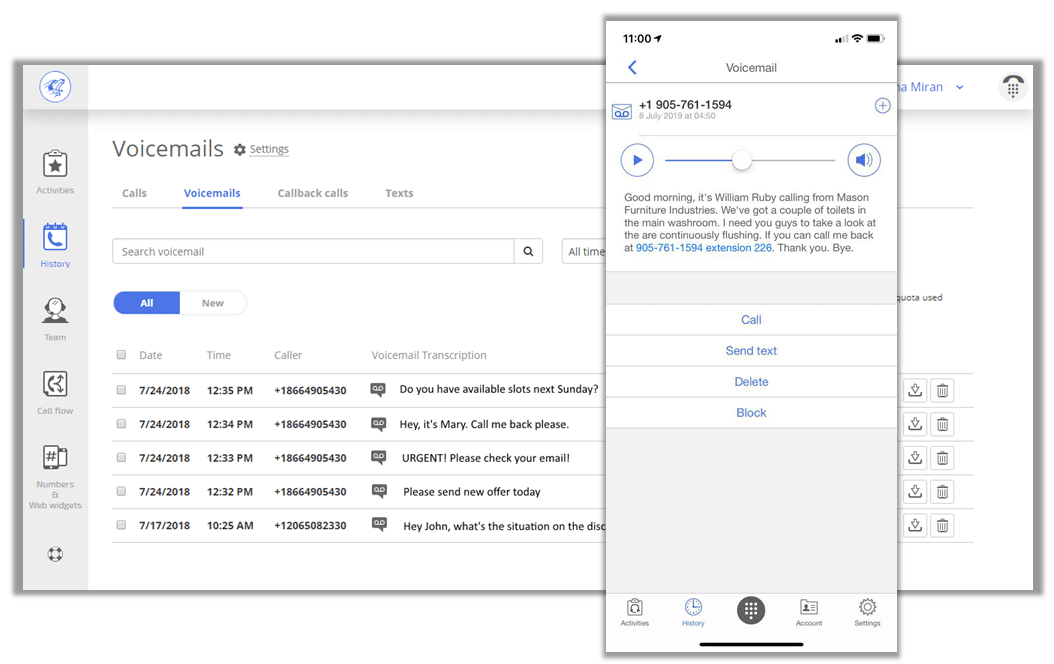Tap Send text in mobile voicemail
Viewport: 1054px width, 664px height.
click(x=751, y=351)
